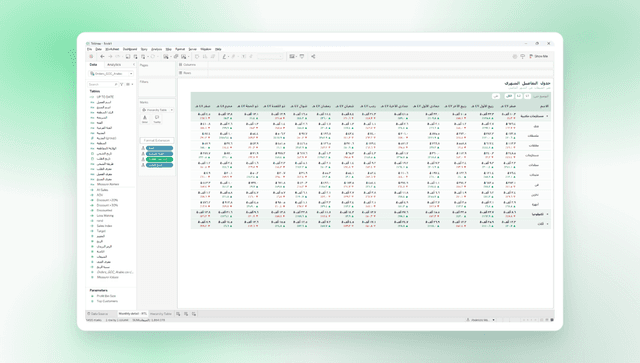
Task: Click the Format Extension button in the Marks card
Action: tap(157, 140)
